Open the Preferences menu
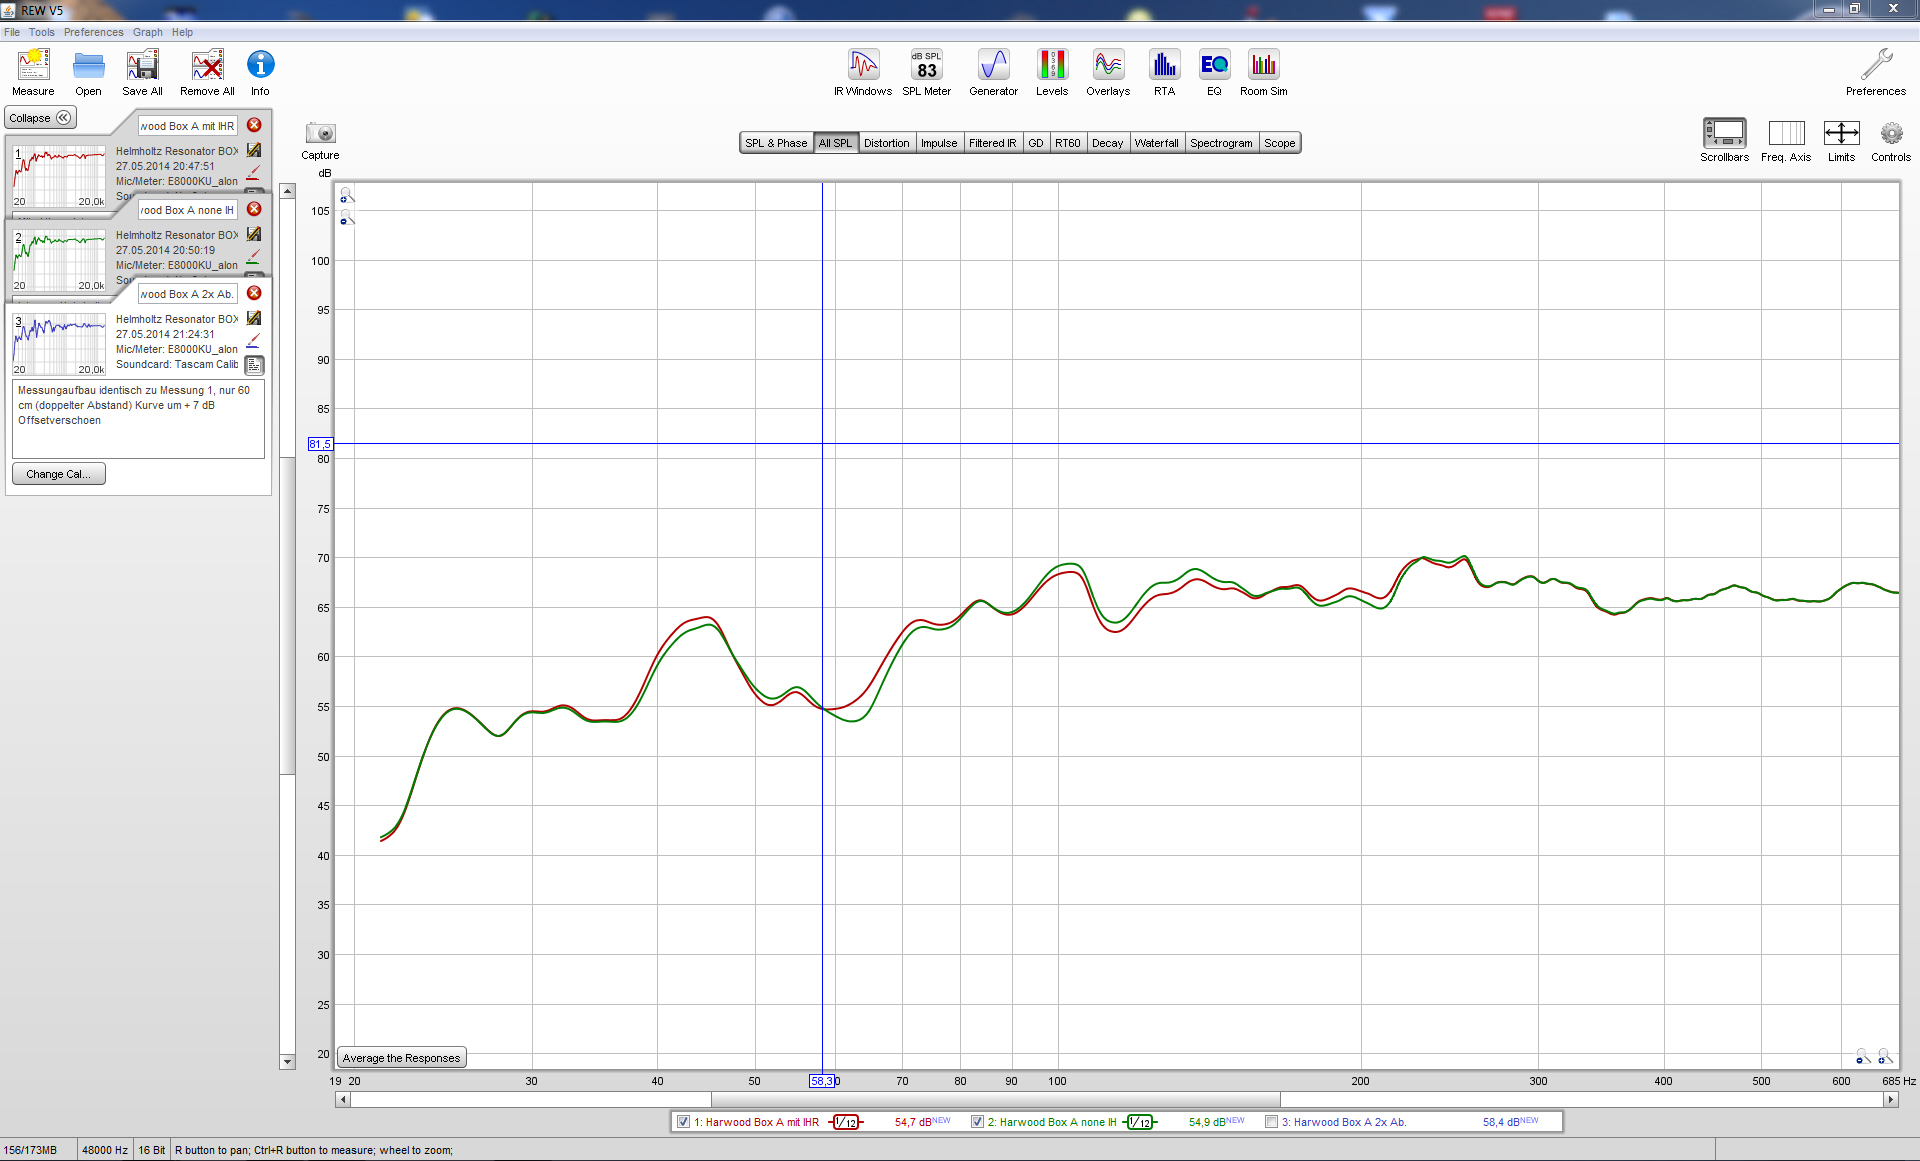Image resolution: width=1920 pixels, height=1161 pixels. (x=94, y=32)
